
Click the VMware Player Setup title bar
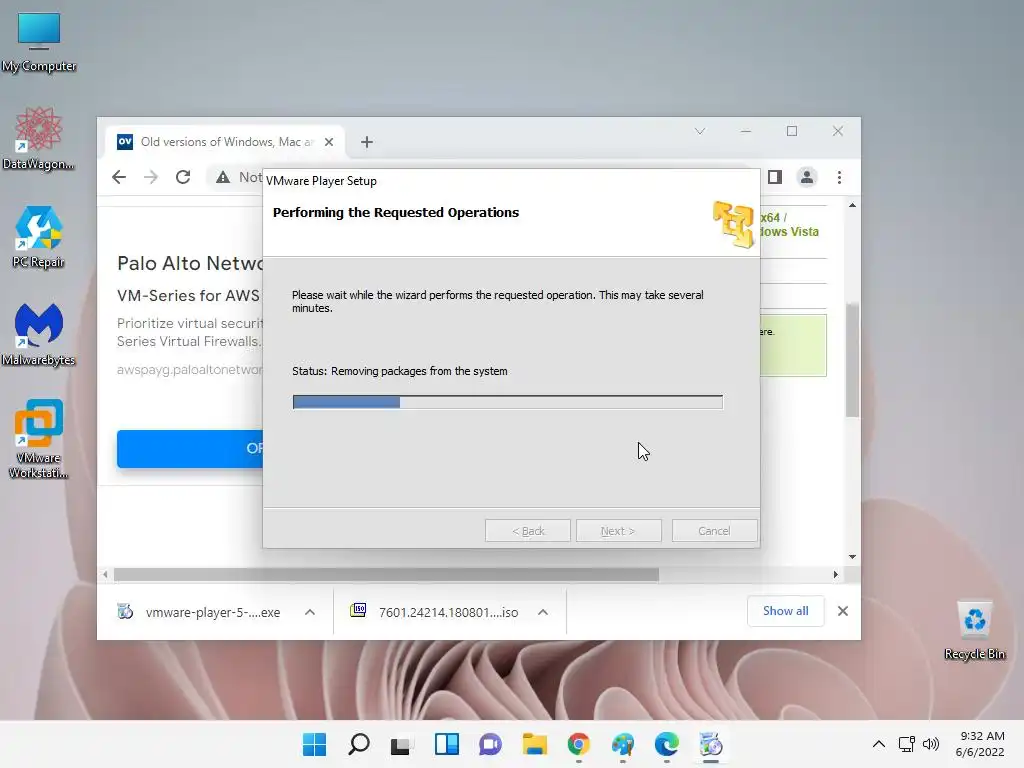tap(511, 181)
